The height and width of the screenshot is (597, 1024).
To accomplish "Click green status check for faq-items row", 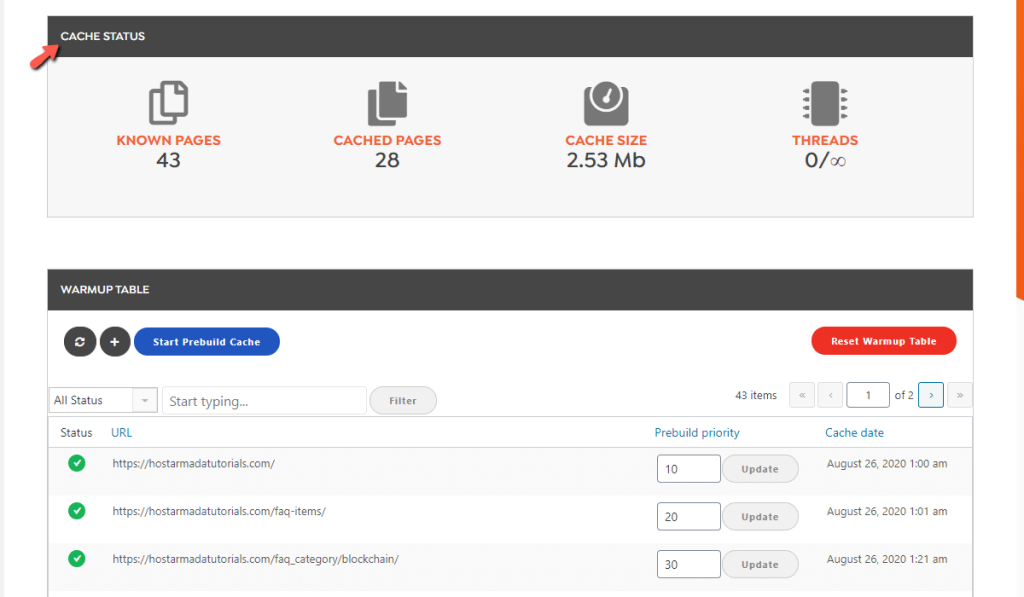I will [x=76, y=511].
